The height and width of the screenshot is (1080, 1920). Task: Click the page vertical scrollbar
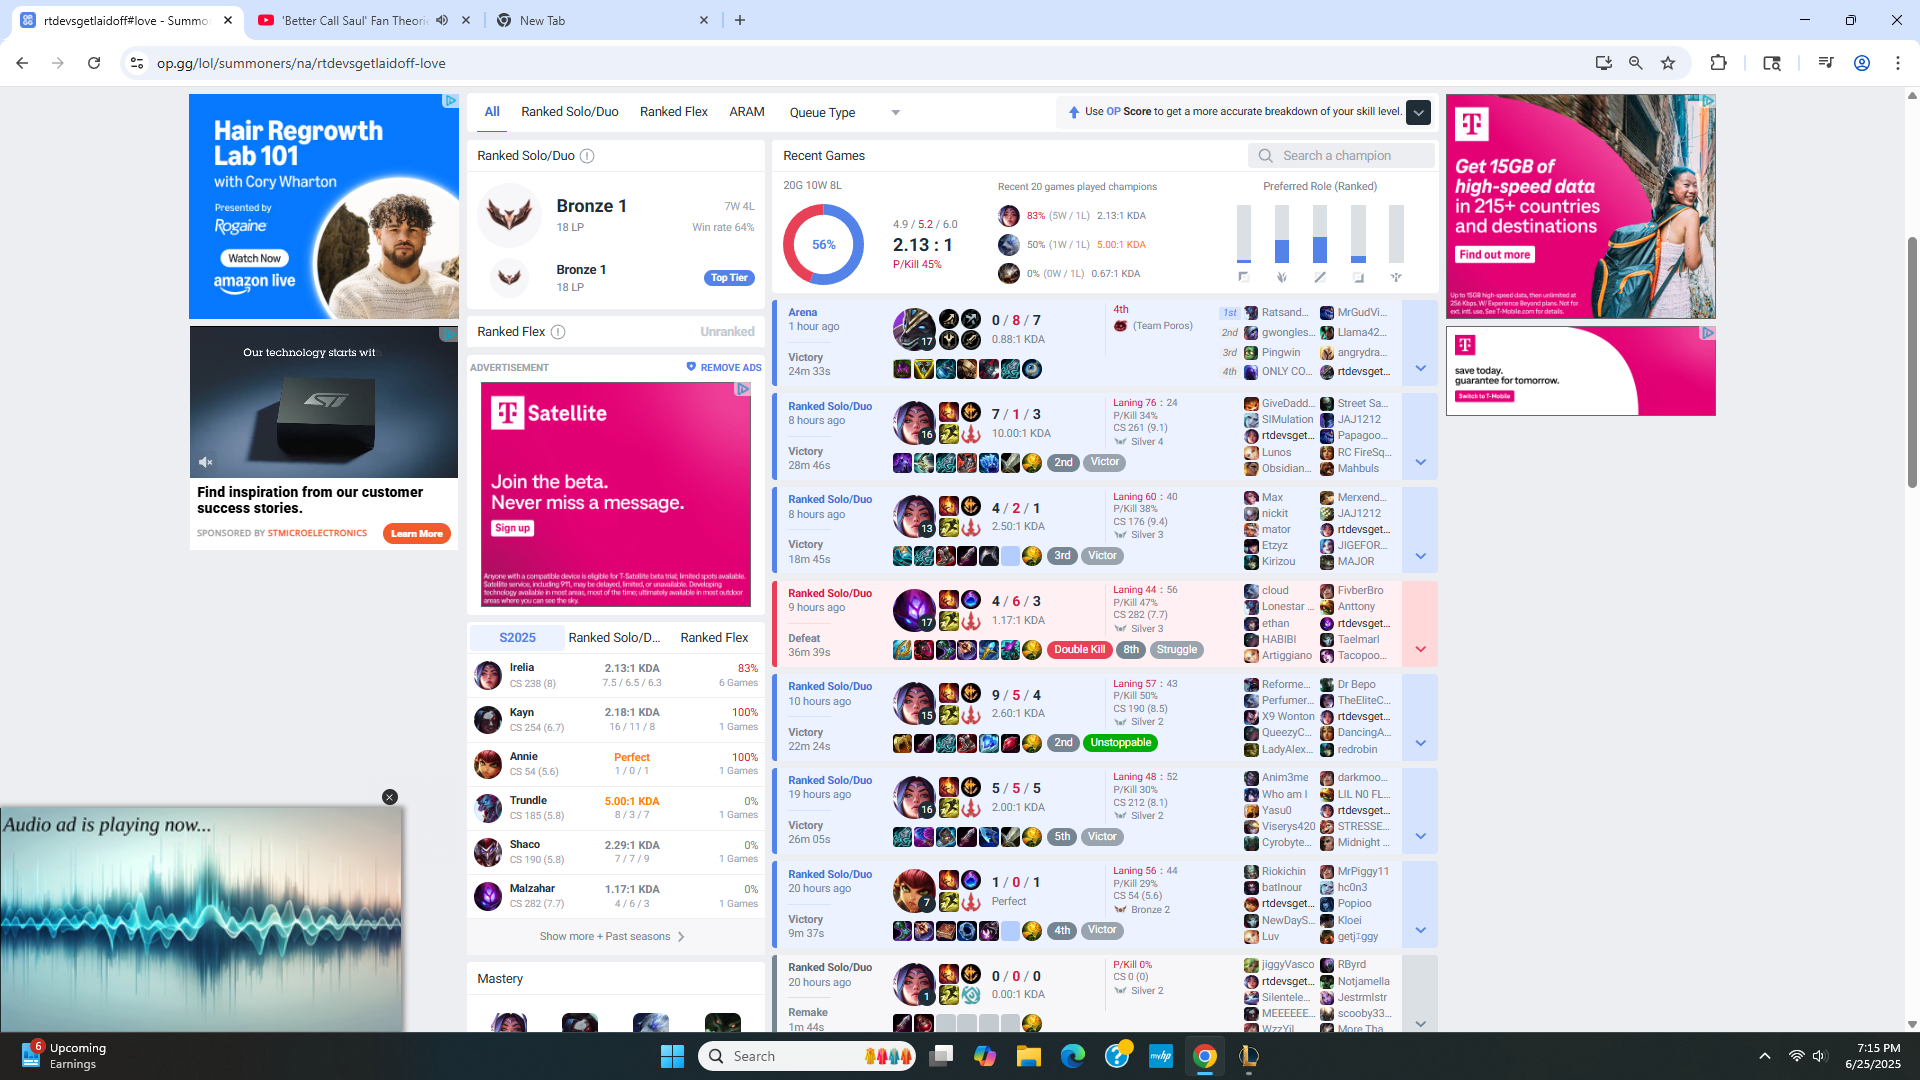click(x=1912, y=360)
